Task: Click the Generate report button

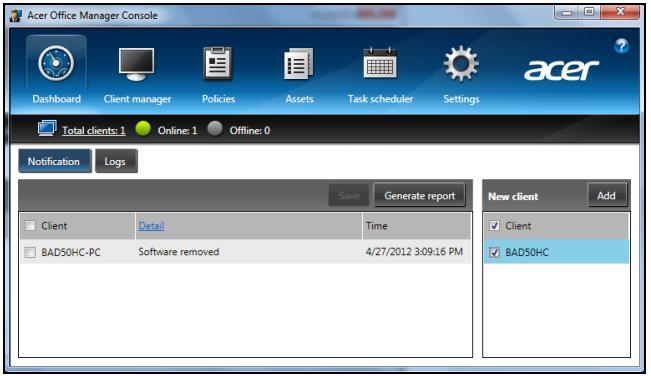Action: (x=419, y=195)
